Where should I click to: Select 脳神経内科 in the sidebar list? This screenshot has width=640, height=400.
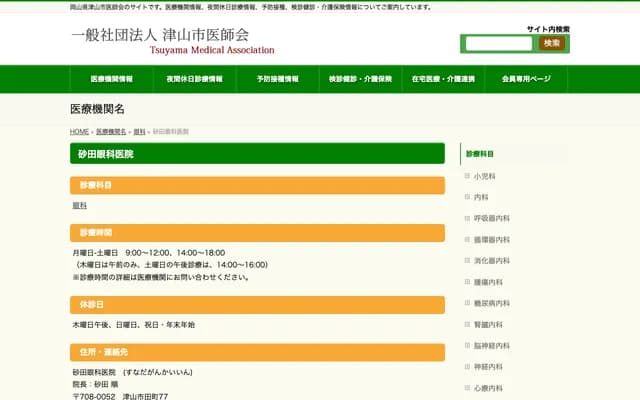[x=491, y=345]
